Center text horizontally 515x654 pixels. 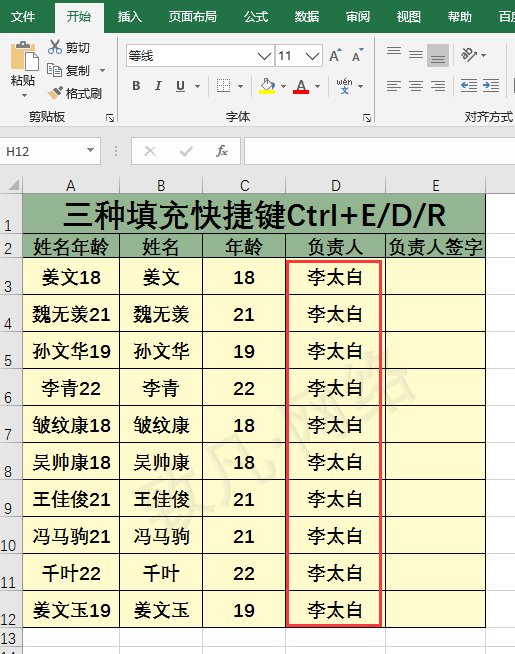tap(416, 86)
